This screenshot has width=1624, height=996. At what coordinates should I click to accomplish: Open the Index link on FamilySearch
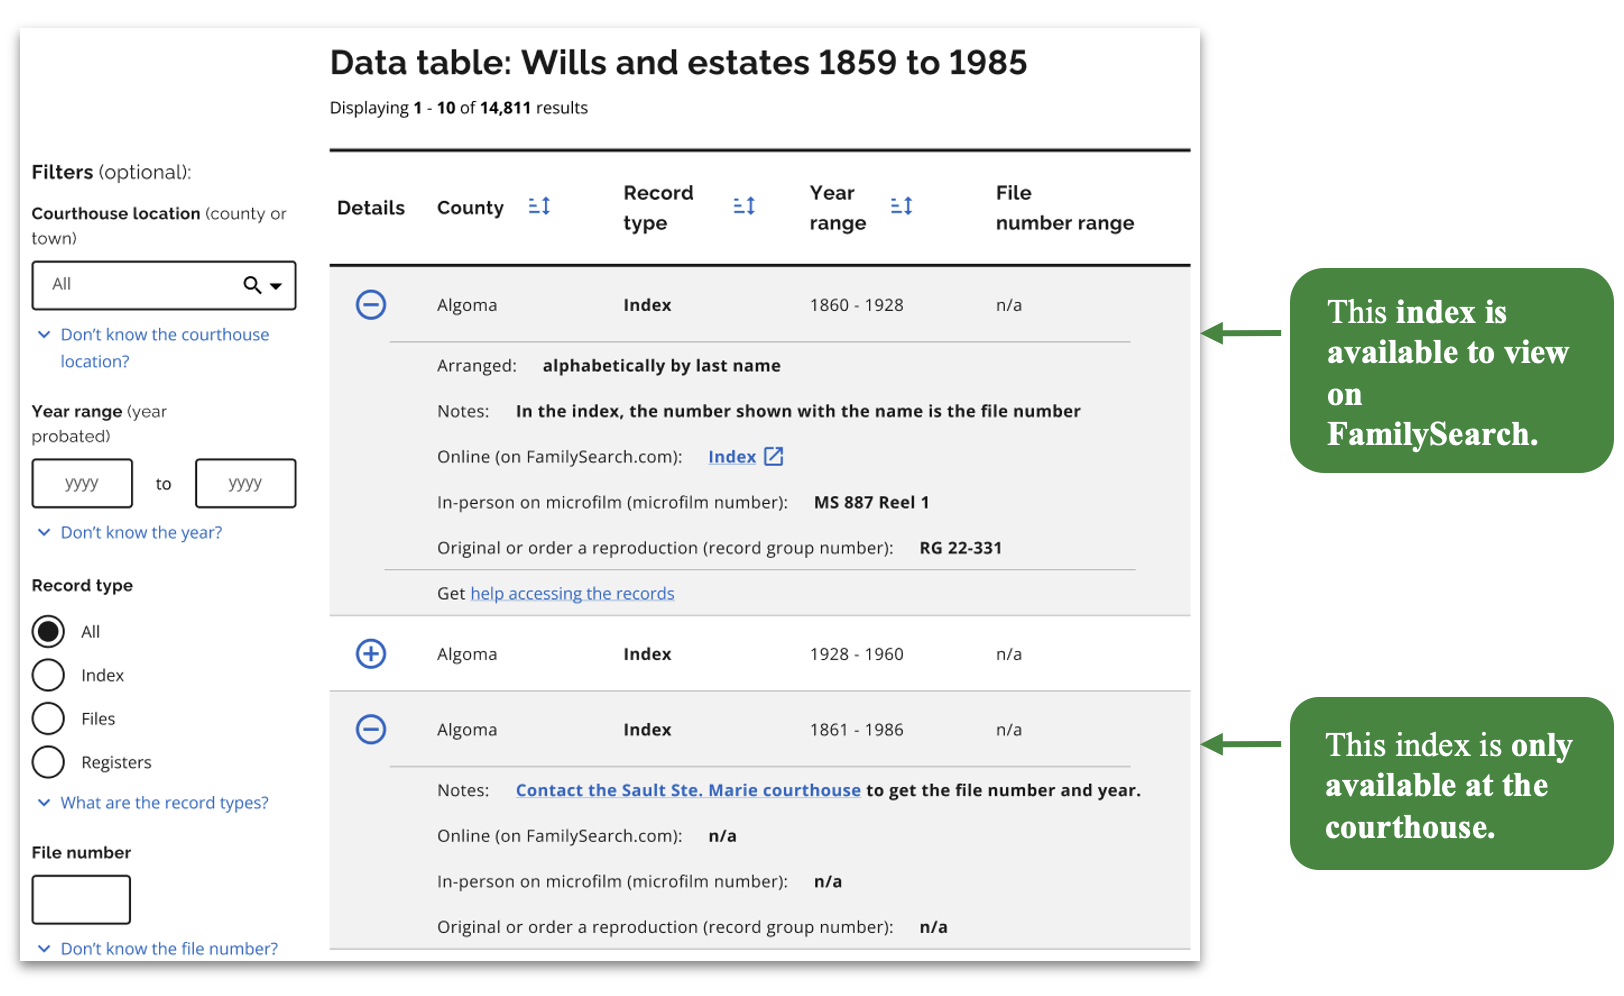[730, 456]
